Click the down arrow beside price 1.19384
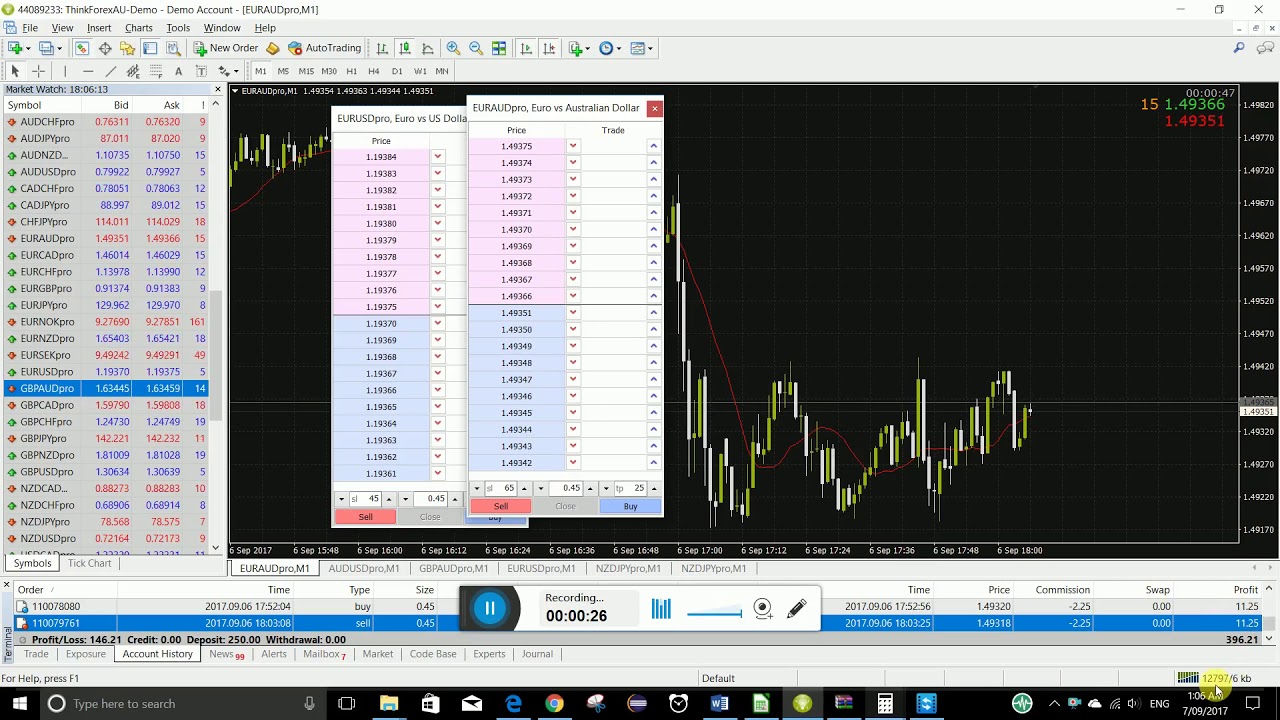Image resolution: width=1280 pixels, height=720 pixels. 437,157
